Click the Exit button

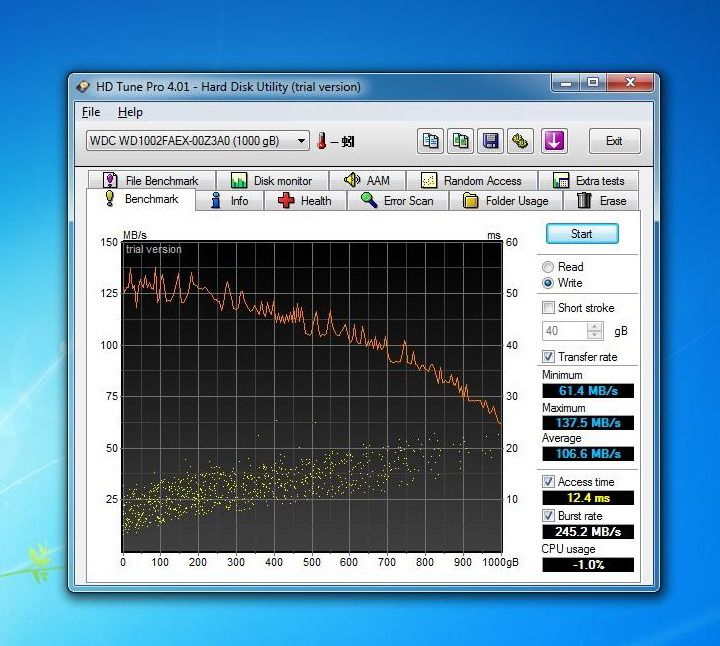[614, 141]
